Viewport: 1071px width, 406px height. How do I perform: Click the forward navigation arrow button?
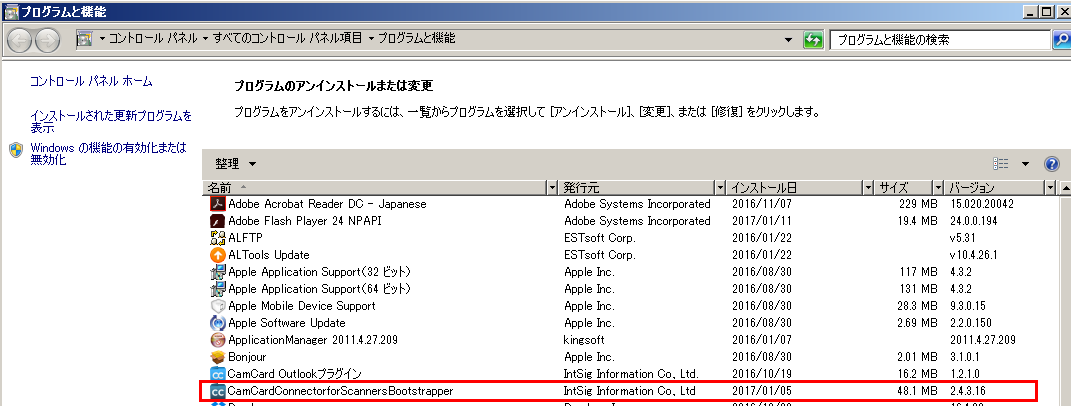(x=47, y=41)
